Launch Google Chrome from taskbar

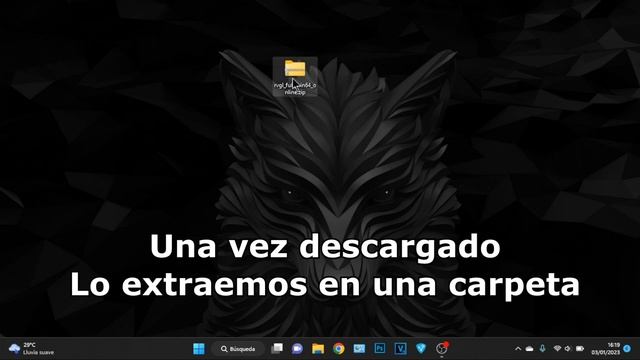338,349
